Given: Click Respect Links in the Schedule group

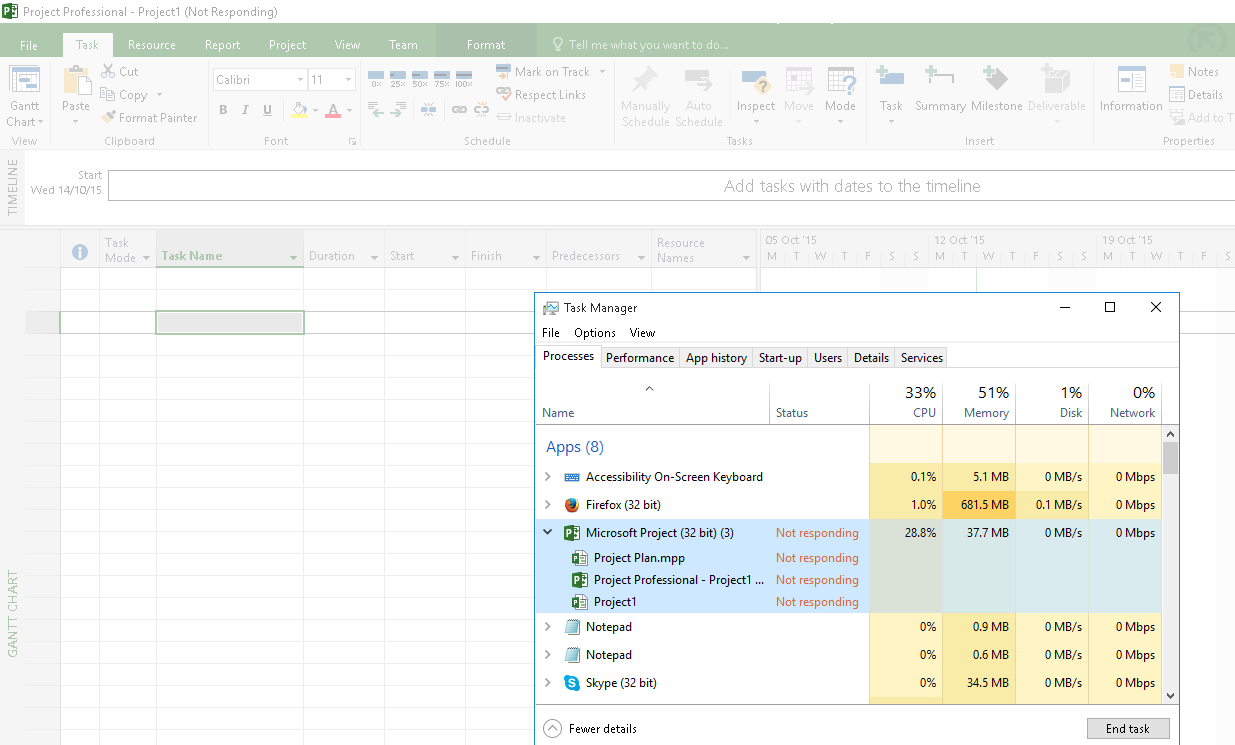Looking at the screenshot, I should pyautogui.click(x=541, y=95).
